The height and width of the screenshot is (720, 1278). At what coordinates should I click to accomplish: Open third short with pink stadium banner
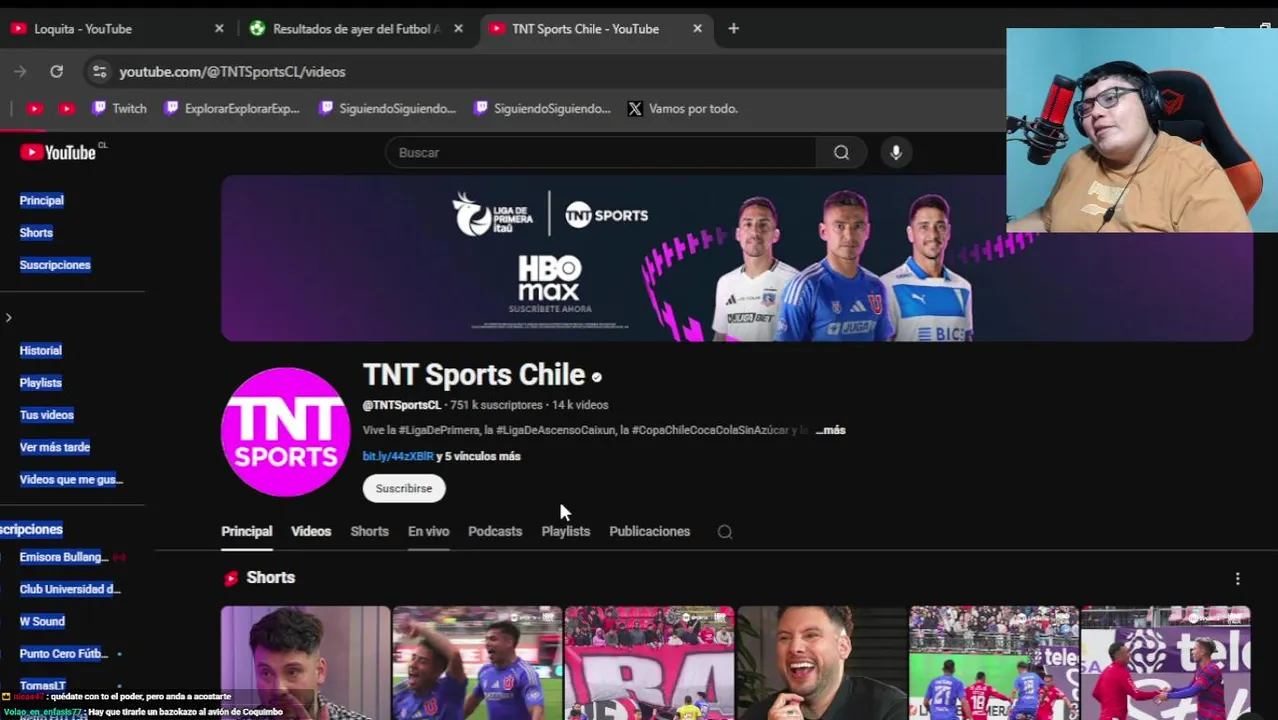pyautogui.click(x=649, y=662)
